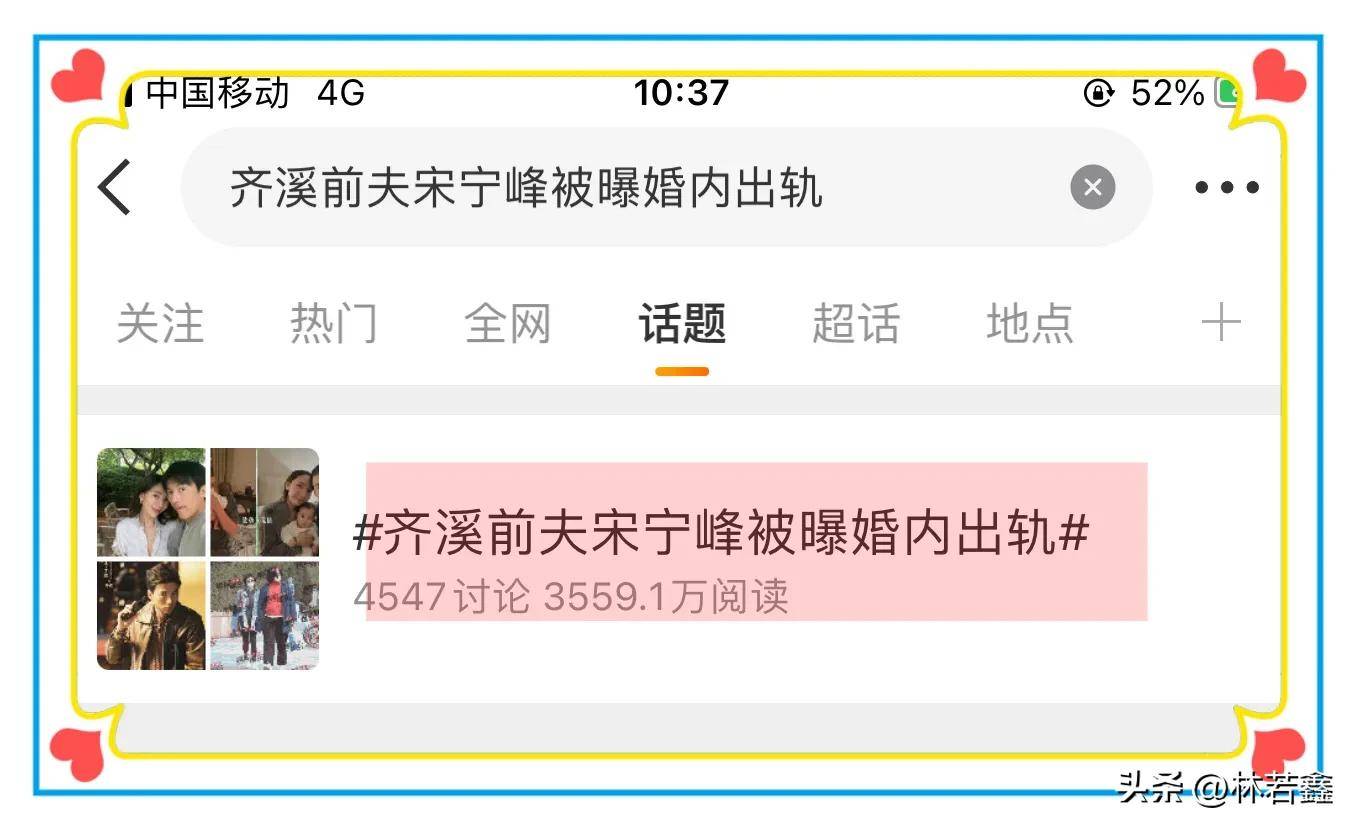Tap the rotation lock status icon
This screenshot has height=829, width=1357.
pyautogui.click(x=1099, y=94)
